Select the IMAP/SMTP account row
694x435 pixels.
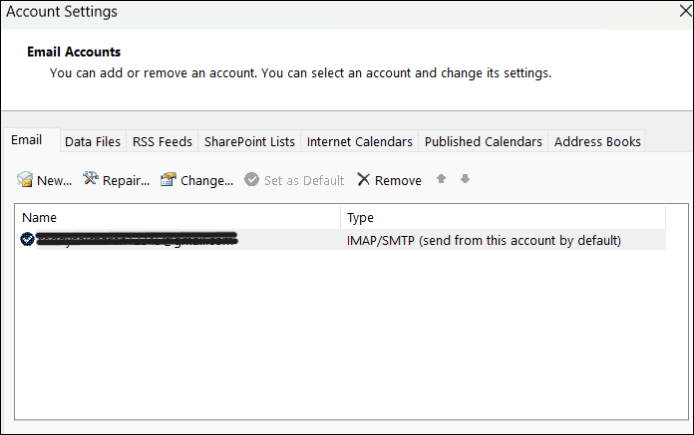pos(483,240)
